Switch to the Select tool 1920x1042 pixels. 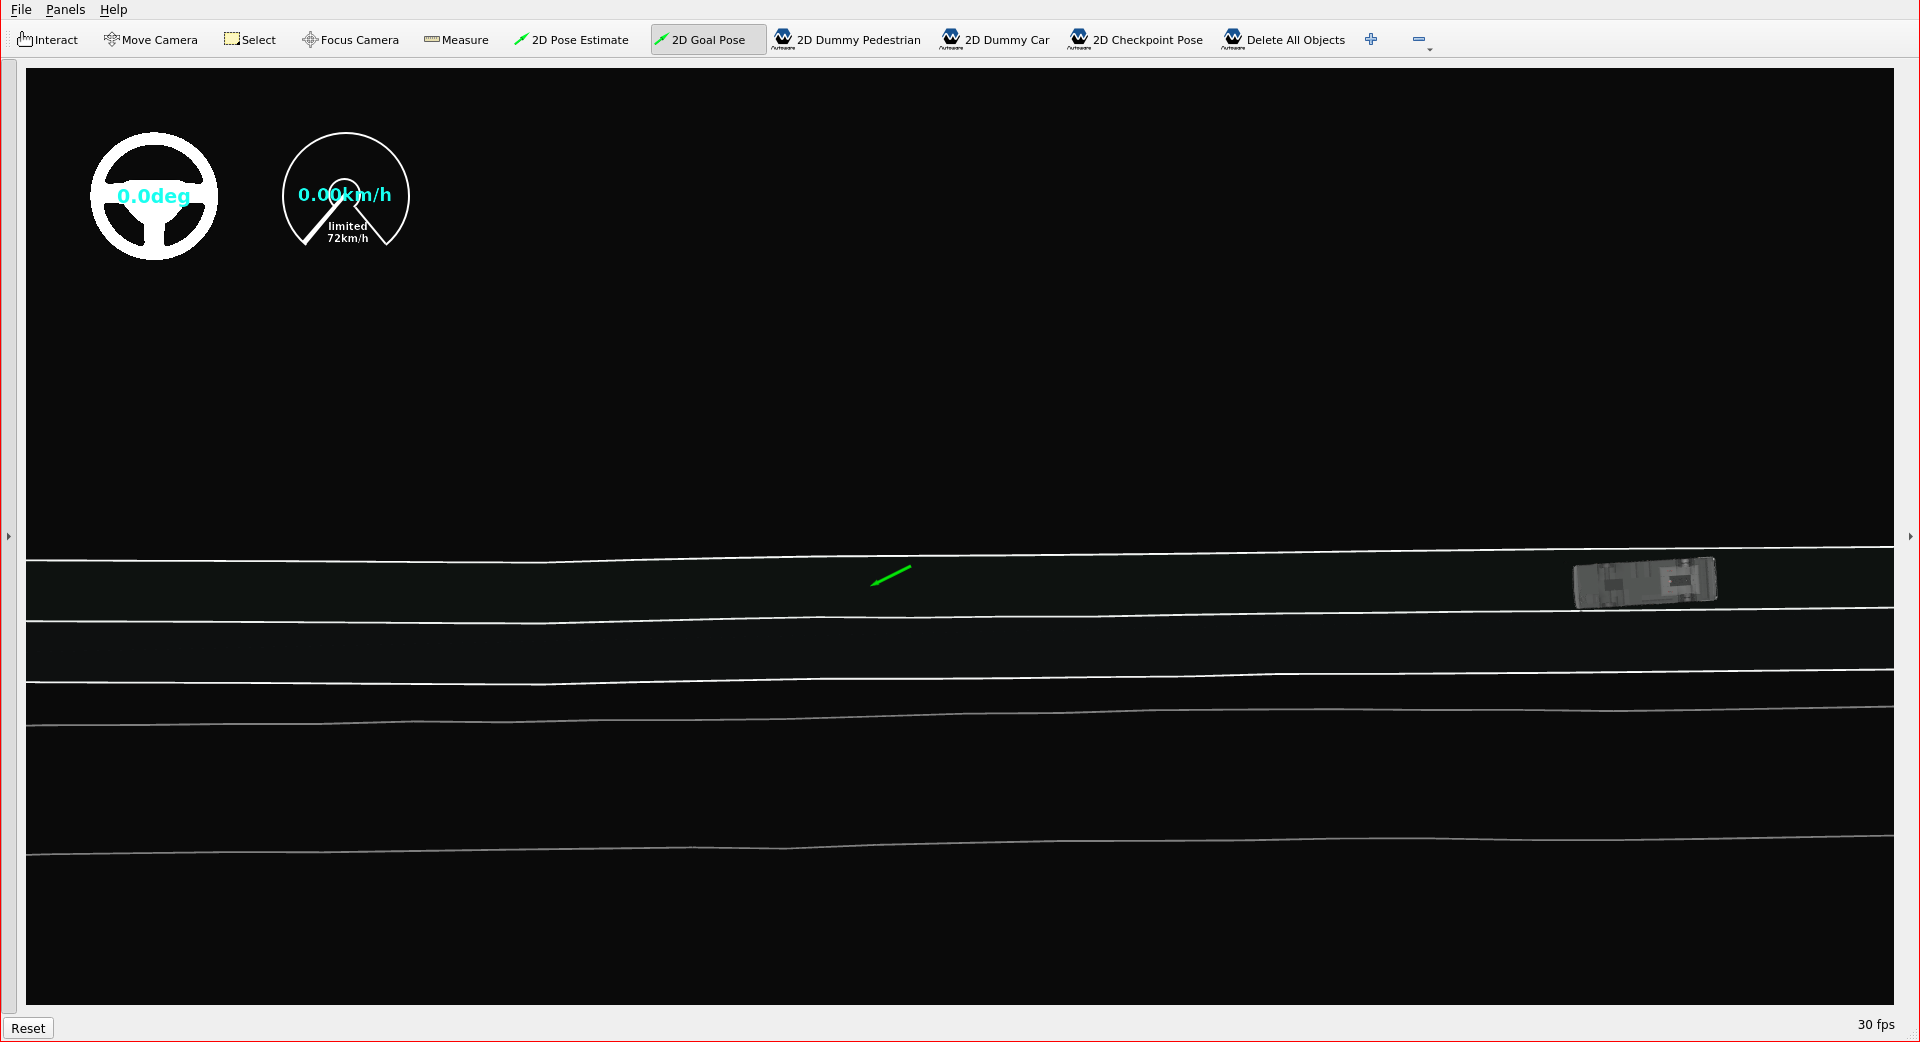(x=249, y=39)
